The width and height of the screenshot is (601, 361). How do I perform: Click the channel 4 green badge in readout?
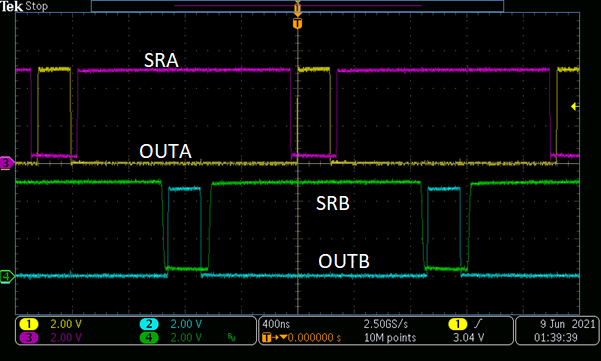click(149, 338)
